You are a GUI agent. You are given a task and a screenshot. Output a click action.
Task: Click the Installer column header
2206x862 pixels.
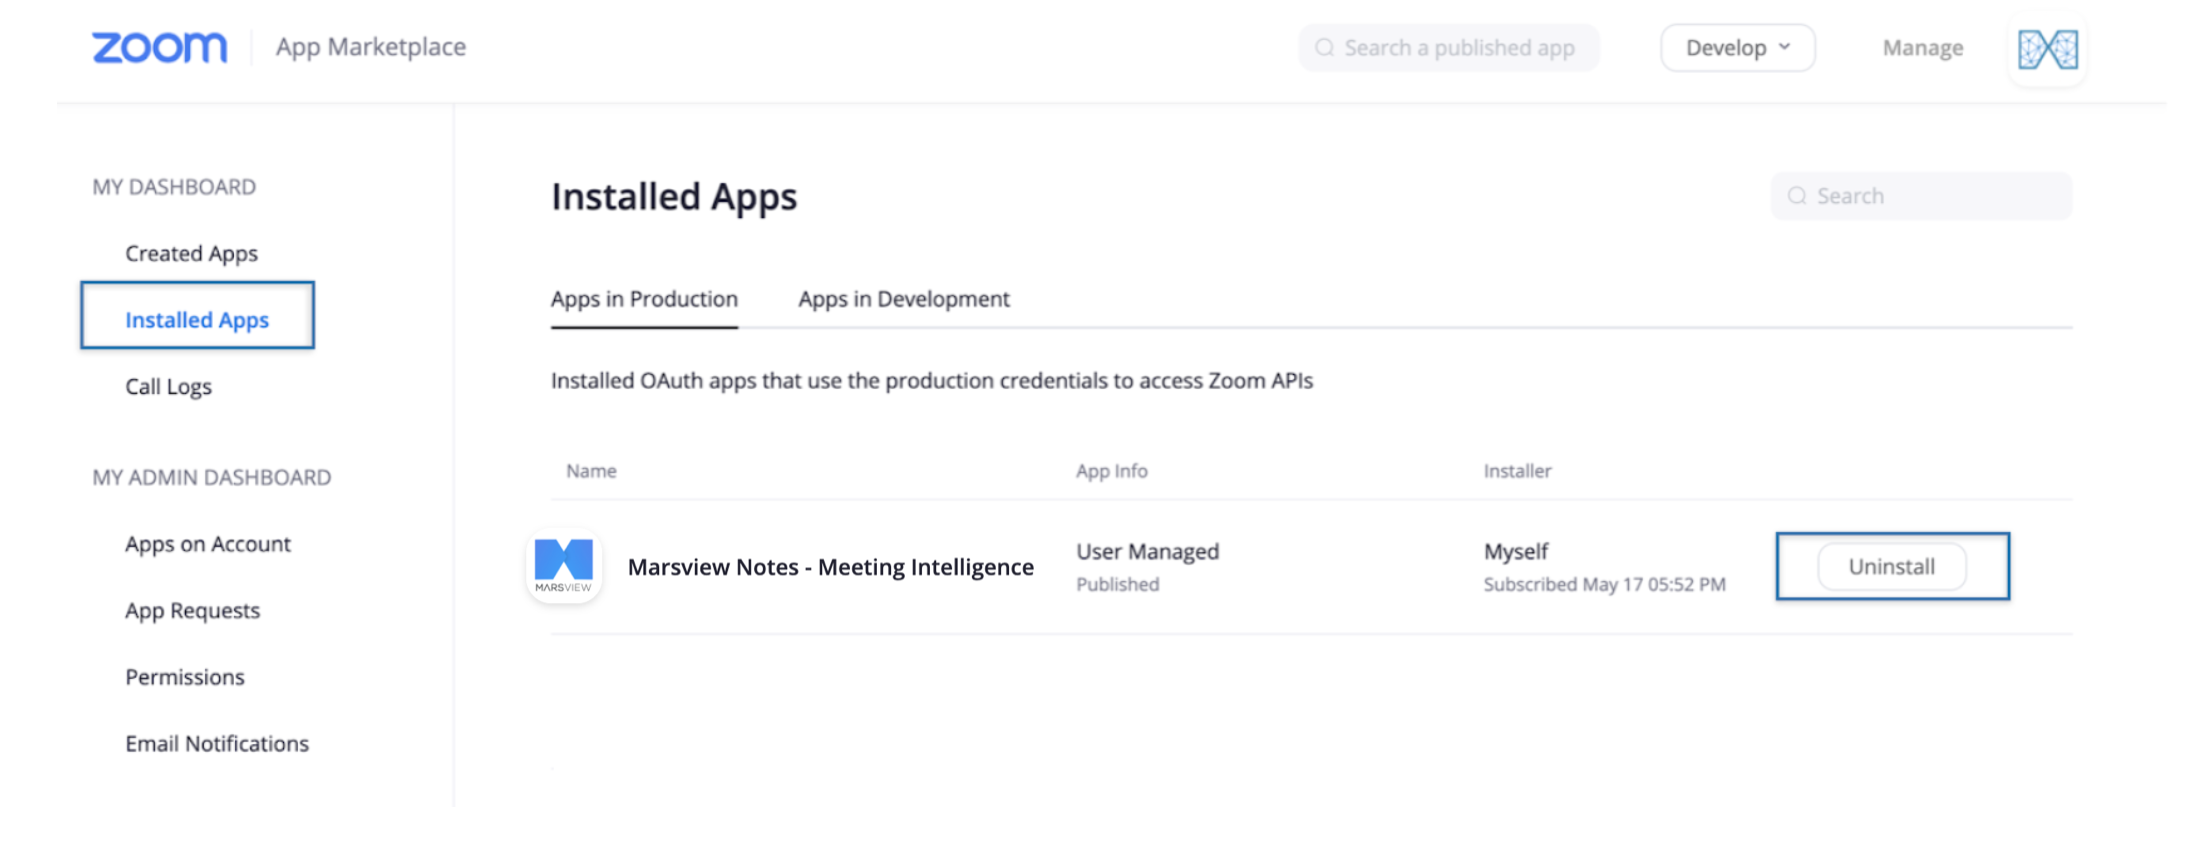pos(1517,471)
